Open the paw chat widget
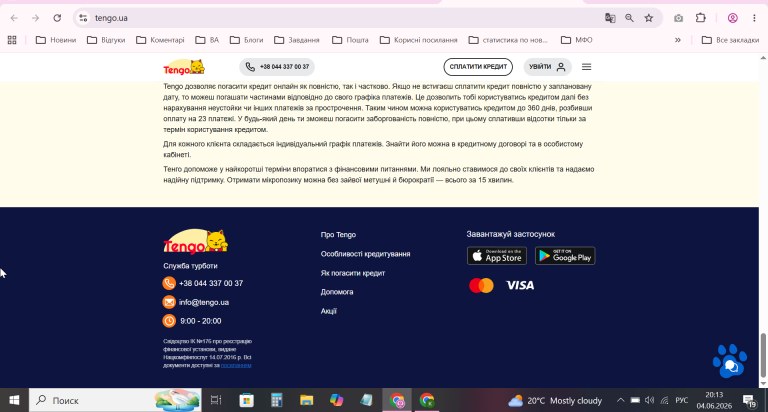Viewport: 768px width, 412px height. [x=730, y=362]
